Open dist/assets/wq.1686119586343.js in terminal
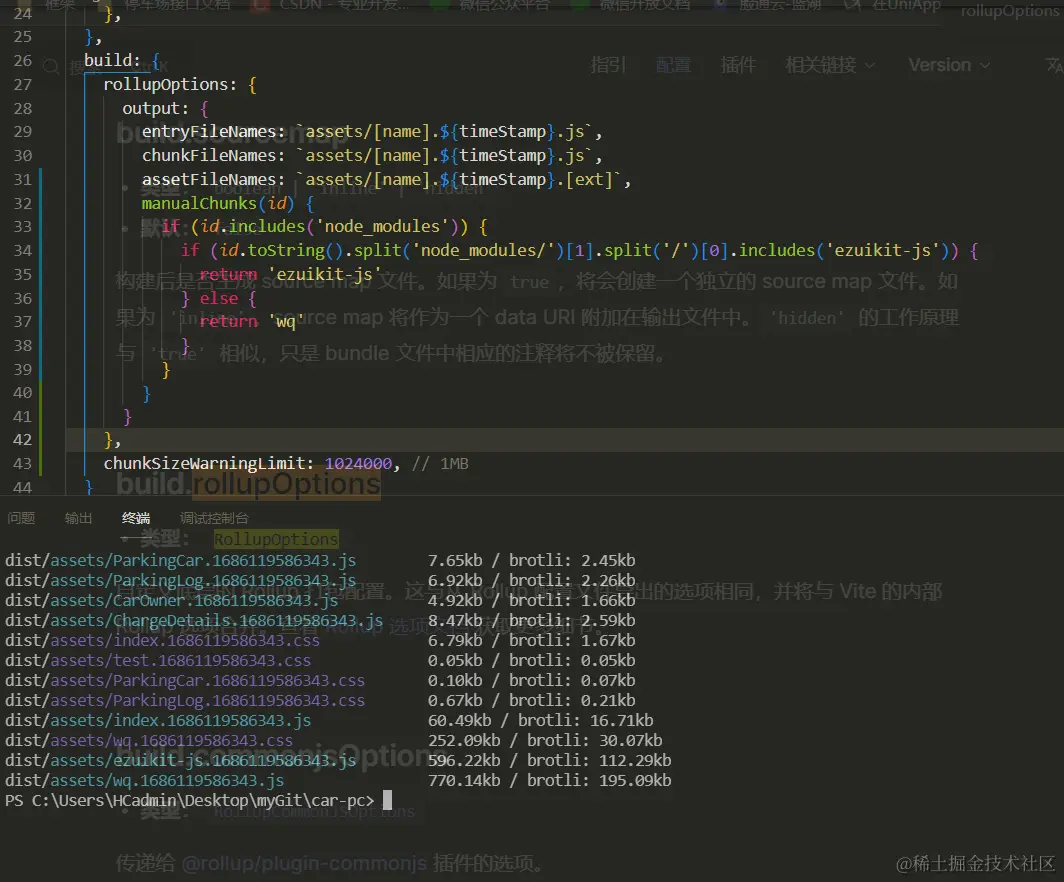This screenshot has height=882, width=1064. (145, 781)
